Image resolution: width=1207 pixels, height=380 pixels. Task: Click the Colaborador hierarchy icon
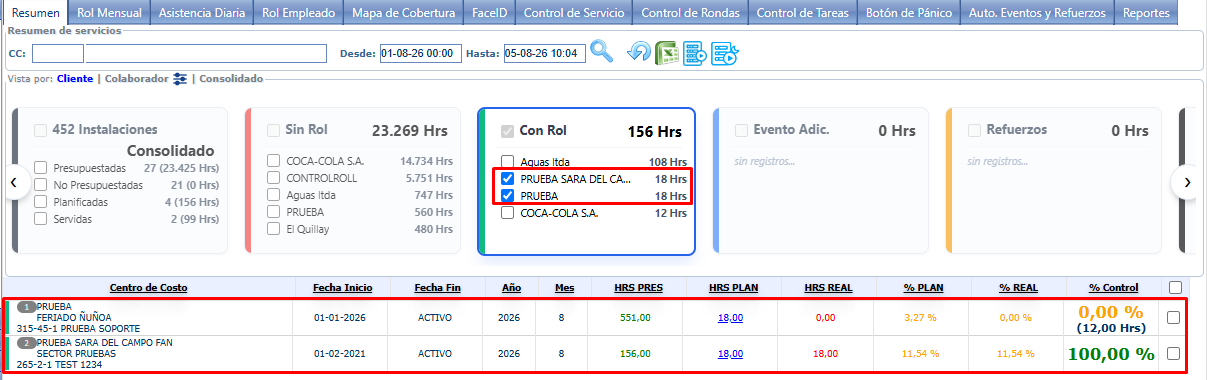click(180, 79)
